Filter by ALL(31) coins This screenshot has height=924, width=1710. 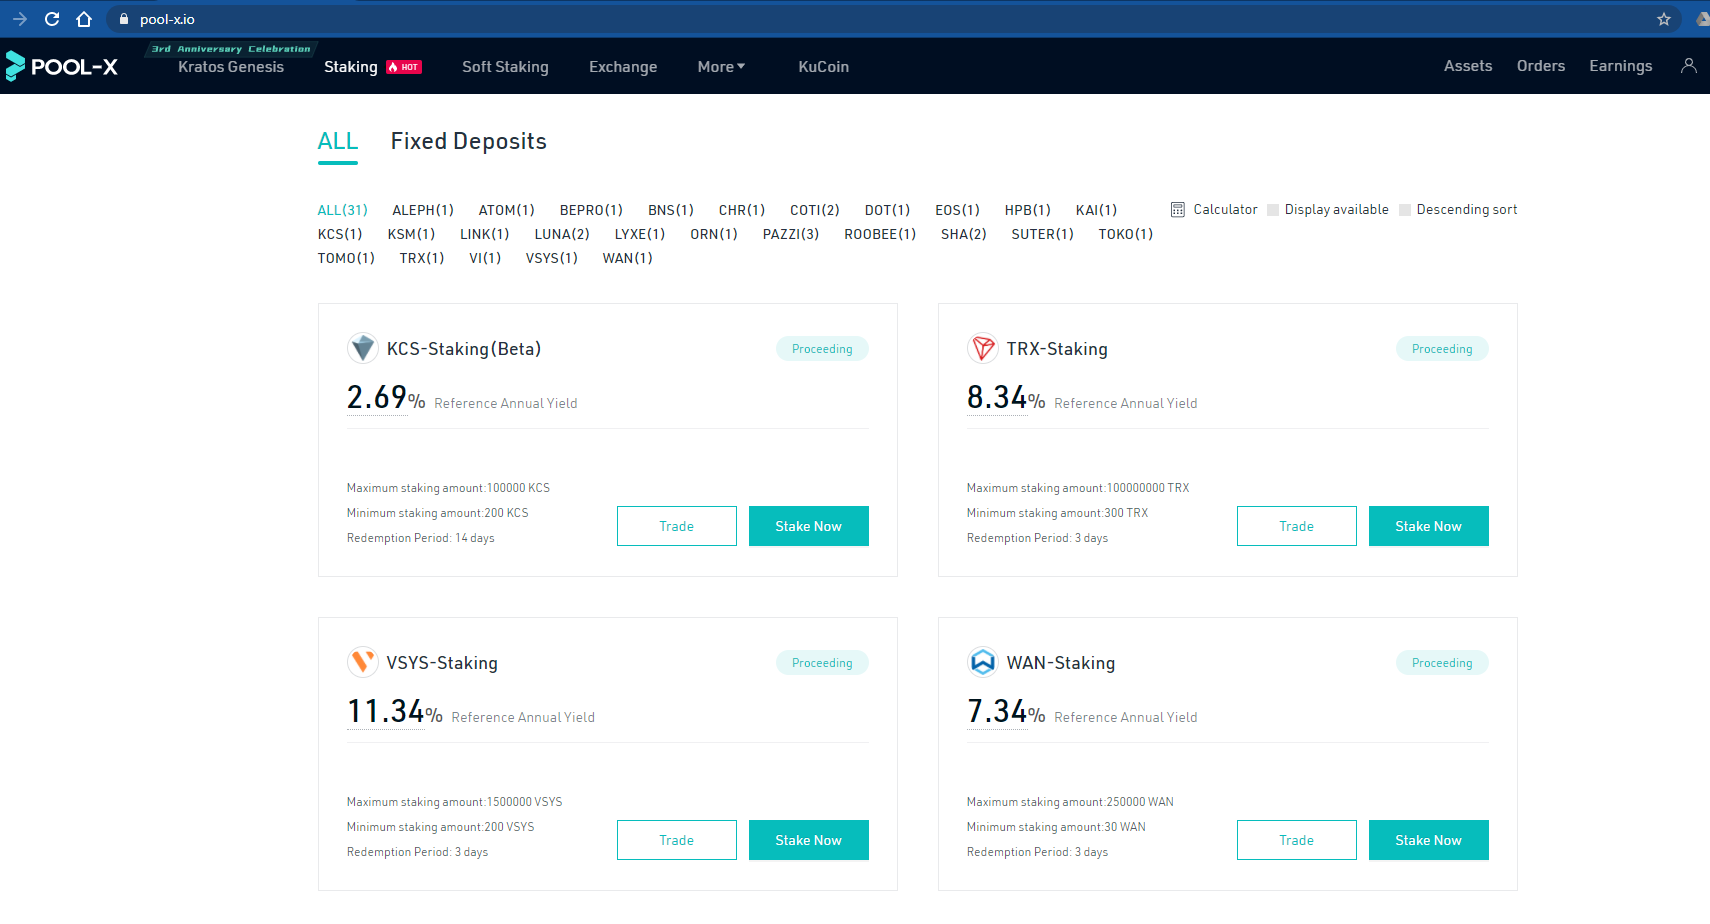point(342,210)
